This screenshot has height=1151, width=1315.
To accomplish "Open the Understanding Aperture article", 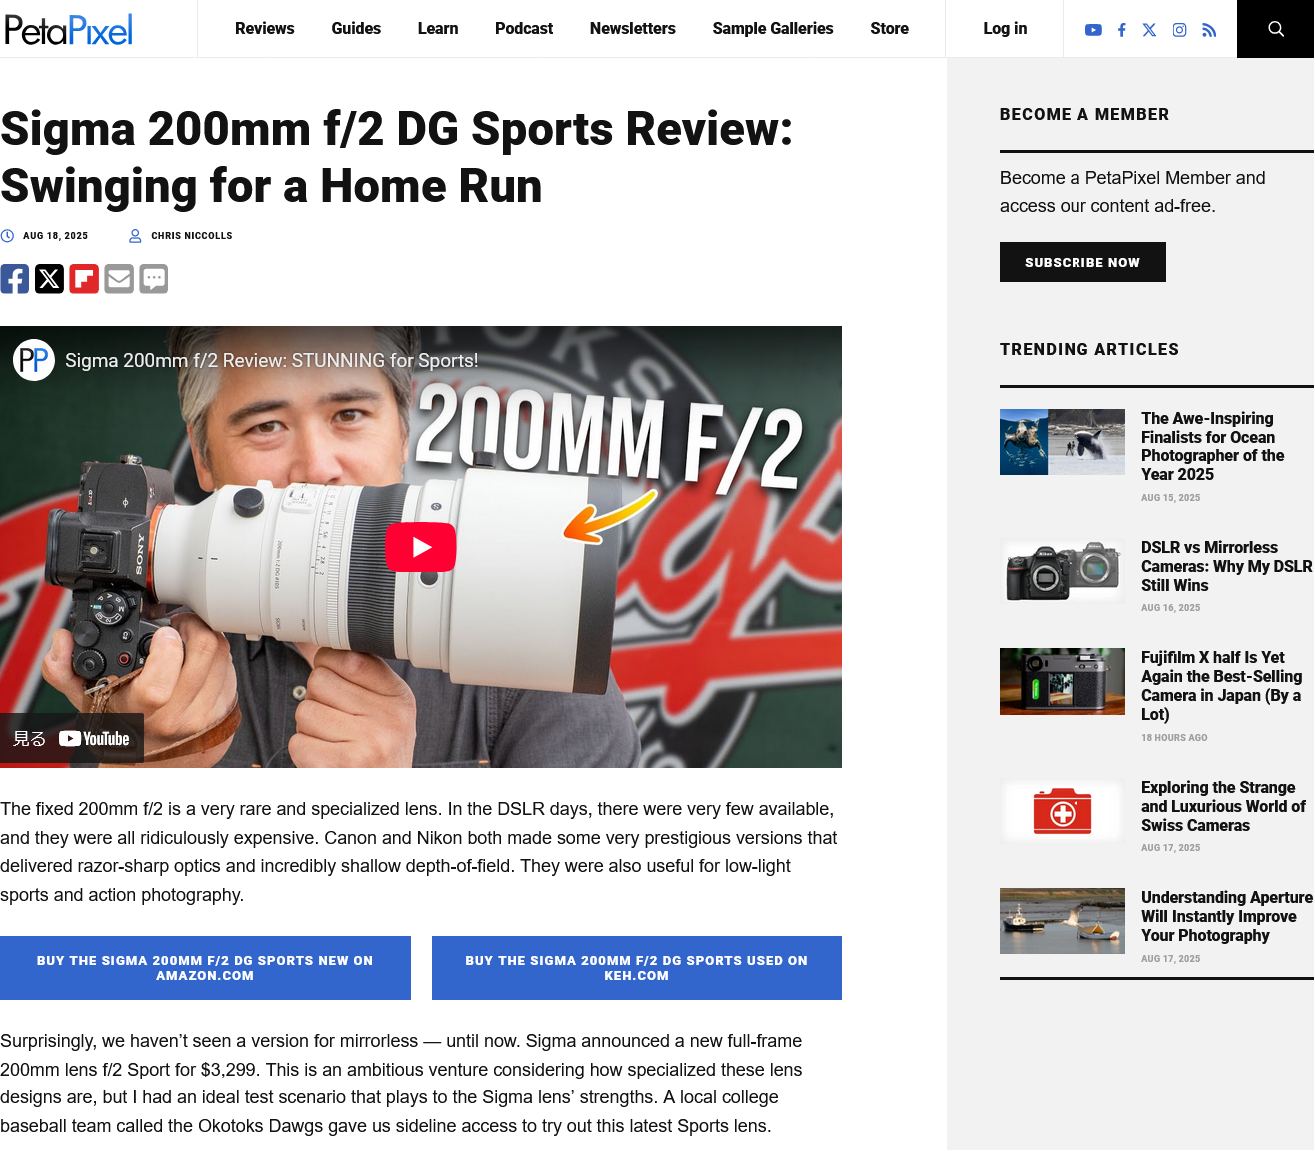I will pos(1227,917).
